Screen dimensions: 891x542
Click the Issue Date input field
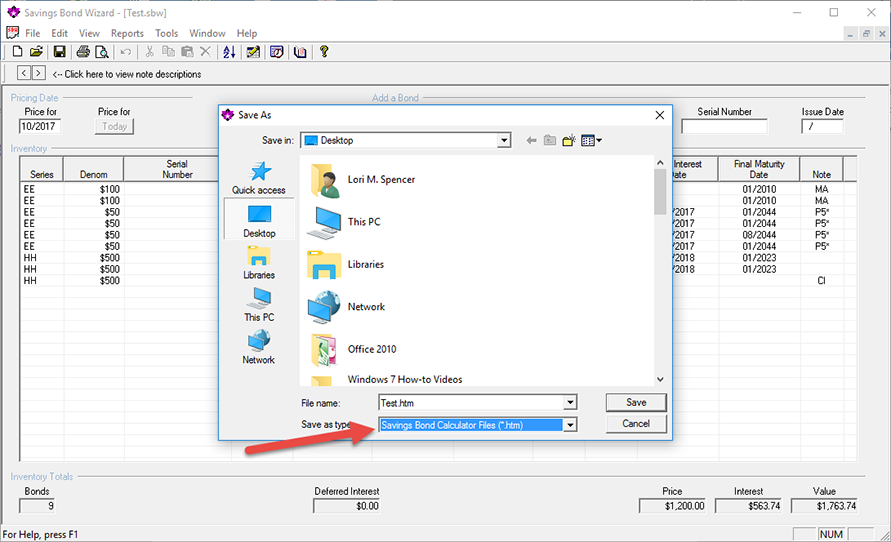822,126
